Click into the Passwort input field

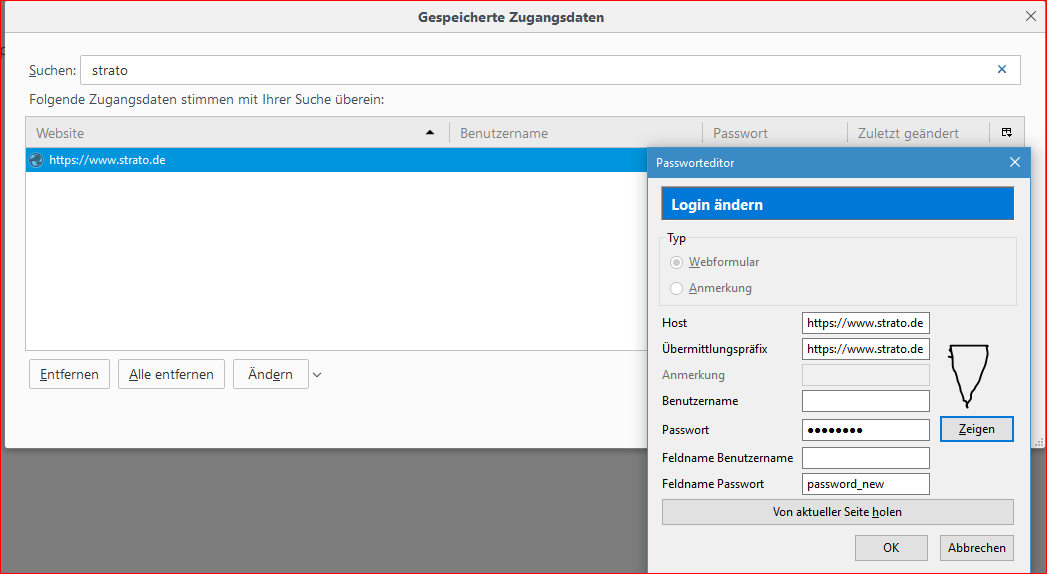click(x=865, y=430)
